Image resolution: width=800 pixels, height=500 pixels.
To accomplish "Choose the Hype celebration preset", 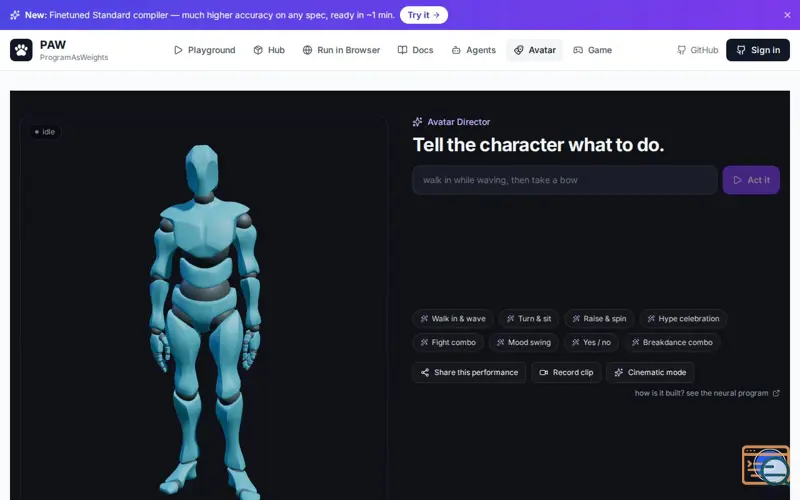I will (x=683, y=319).
